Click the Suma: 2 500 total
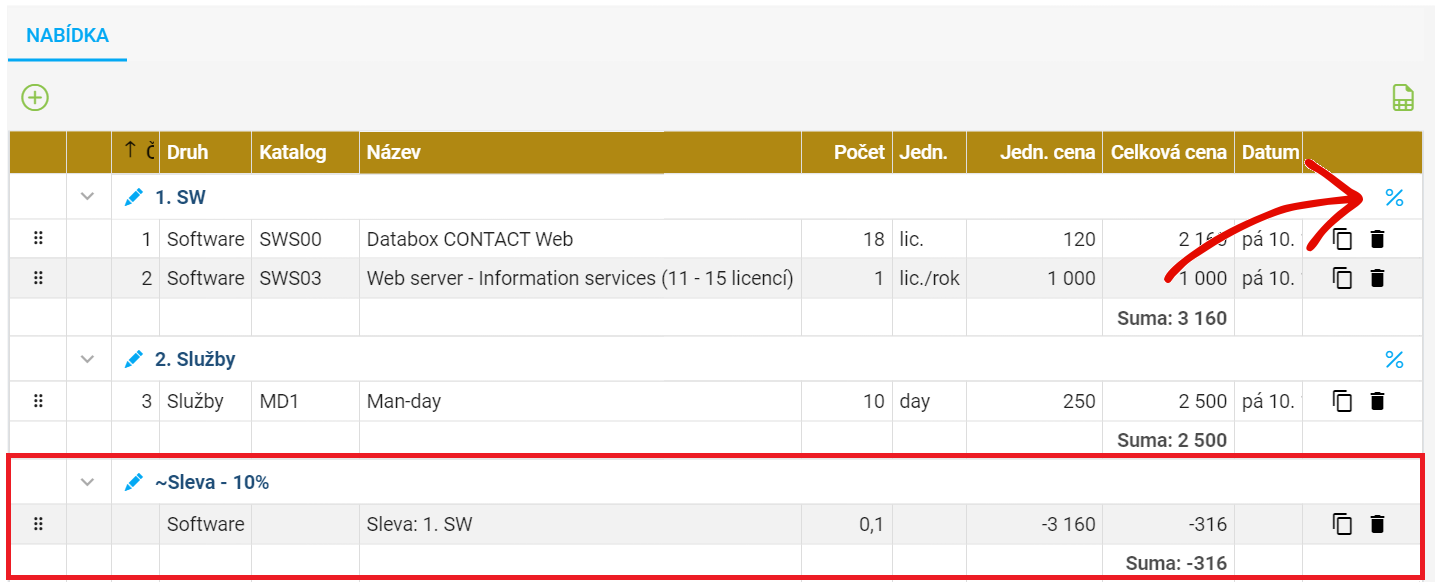Image resolution: width=1435 pixels, height=582 pixels. [x=1172, y=440]
